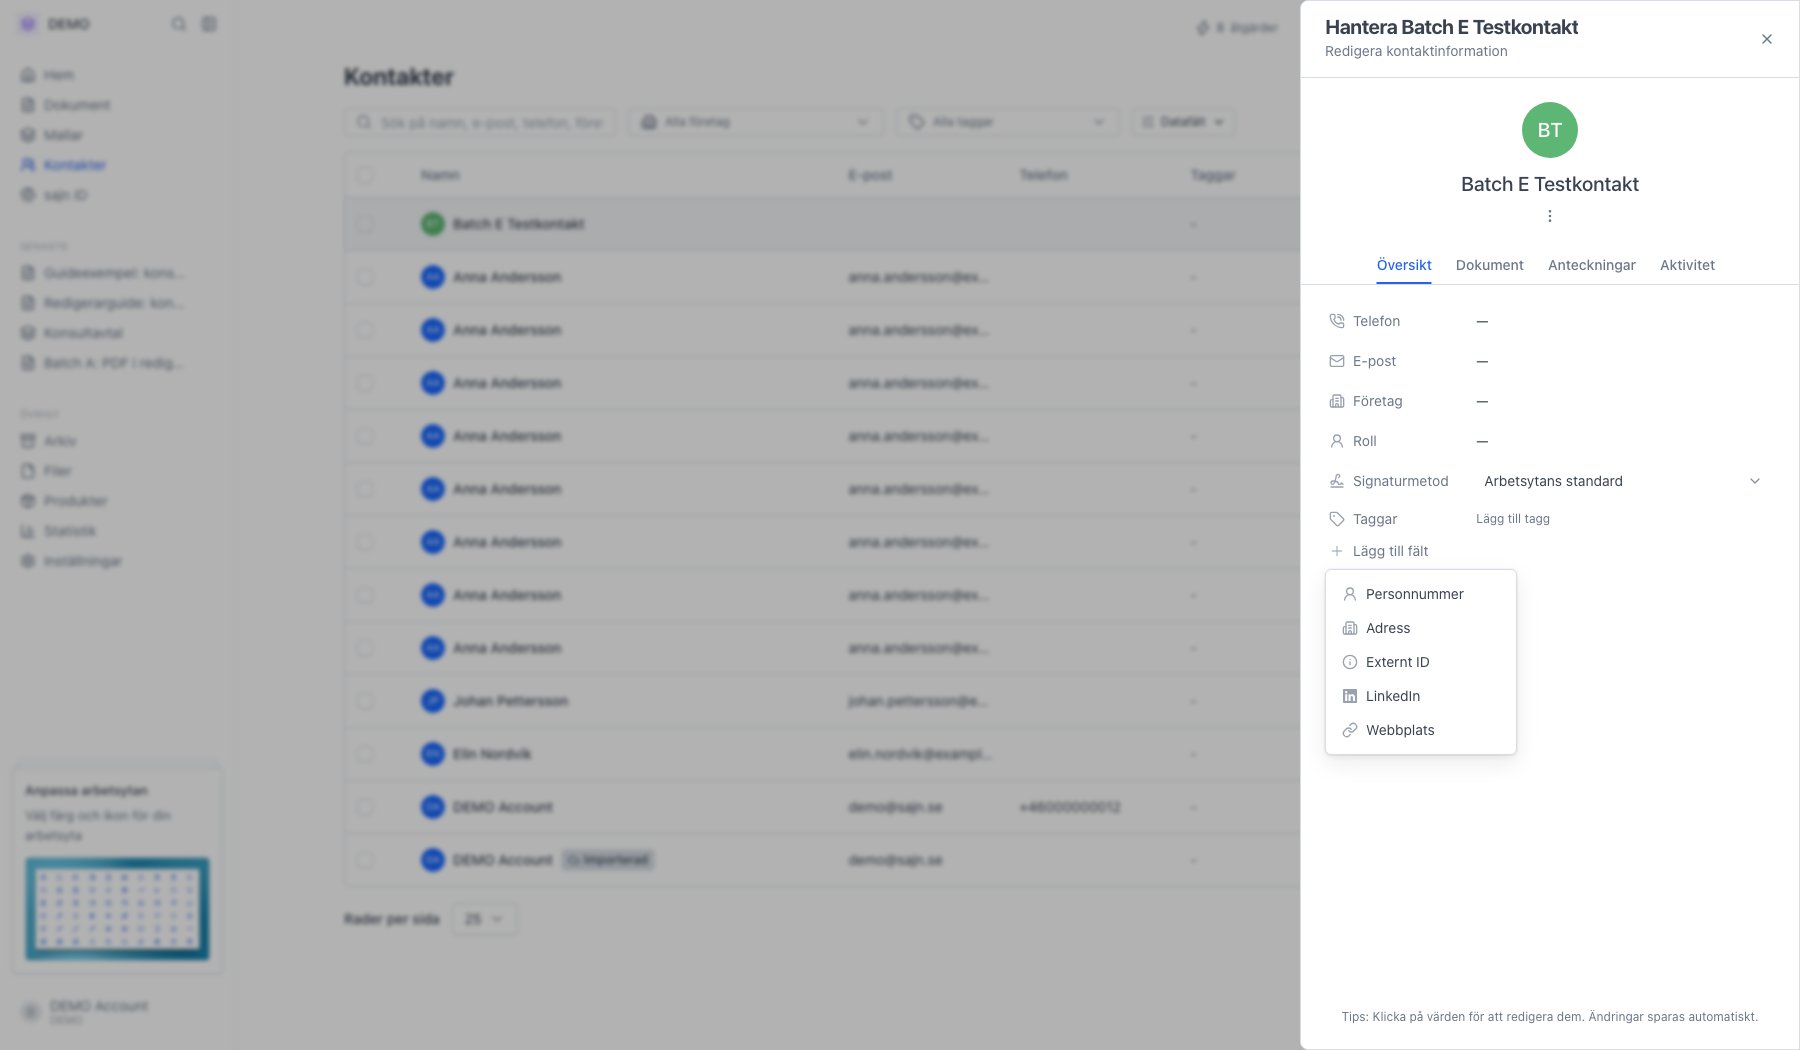The width and height of the screenshot is (1800, 1050).
Task: Select the Översikt tab
Action: tap(1404, 265)
